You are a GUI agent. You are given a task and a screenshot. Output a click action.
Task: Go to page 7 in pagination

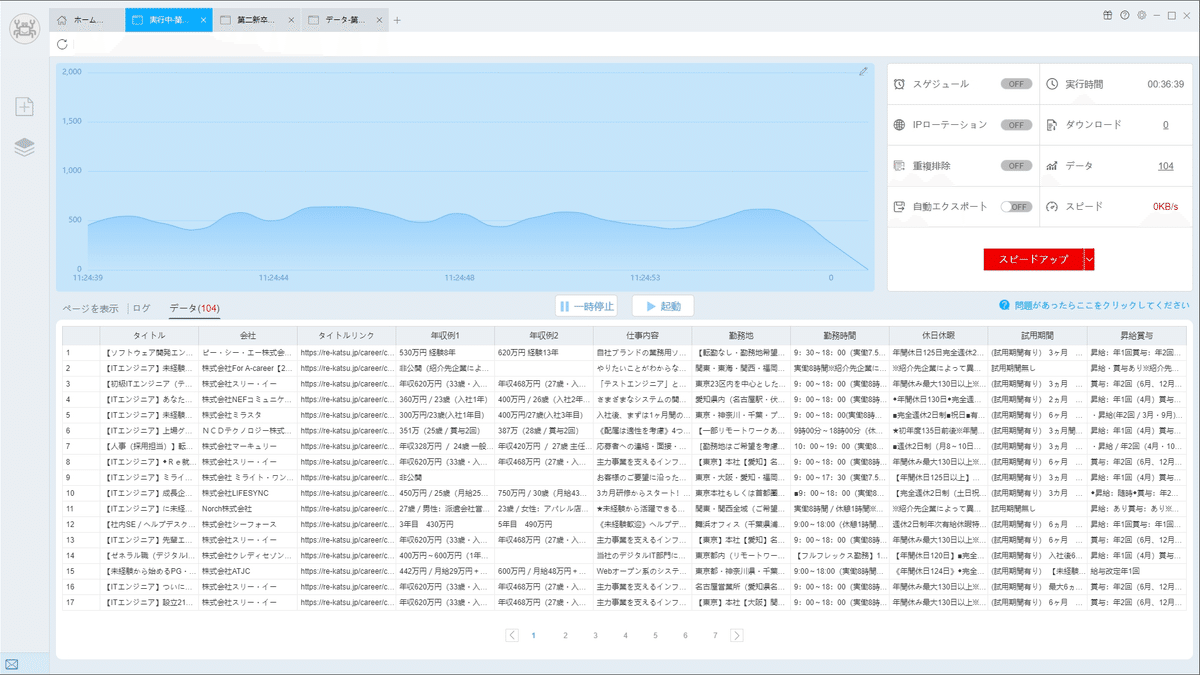point(715,635)
